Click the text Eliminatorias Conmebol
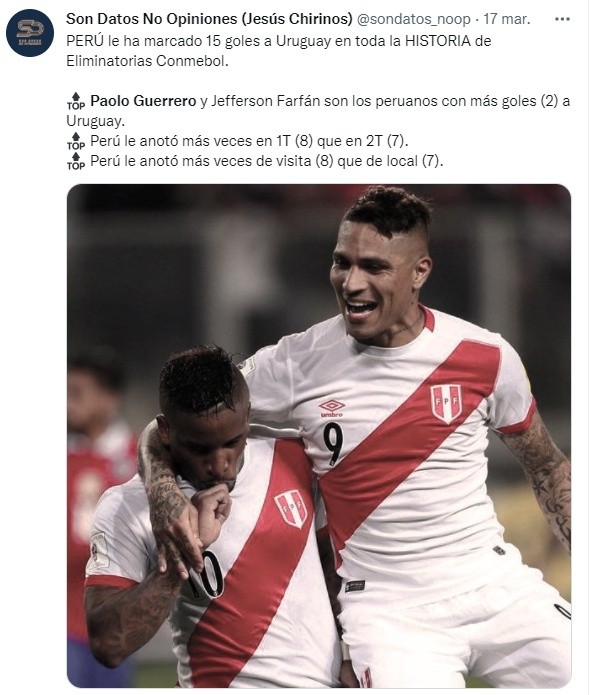Viewport: 596px width, 695px height. pos(147,61)
